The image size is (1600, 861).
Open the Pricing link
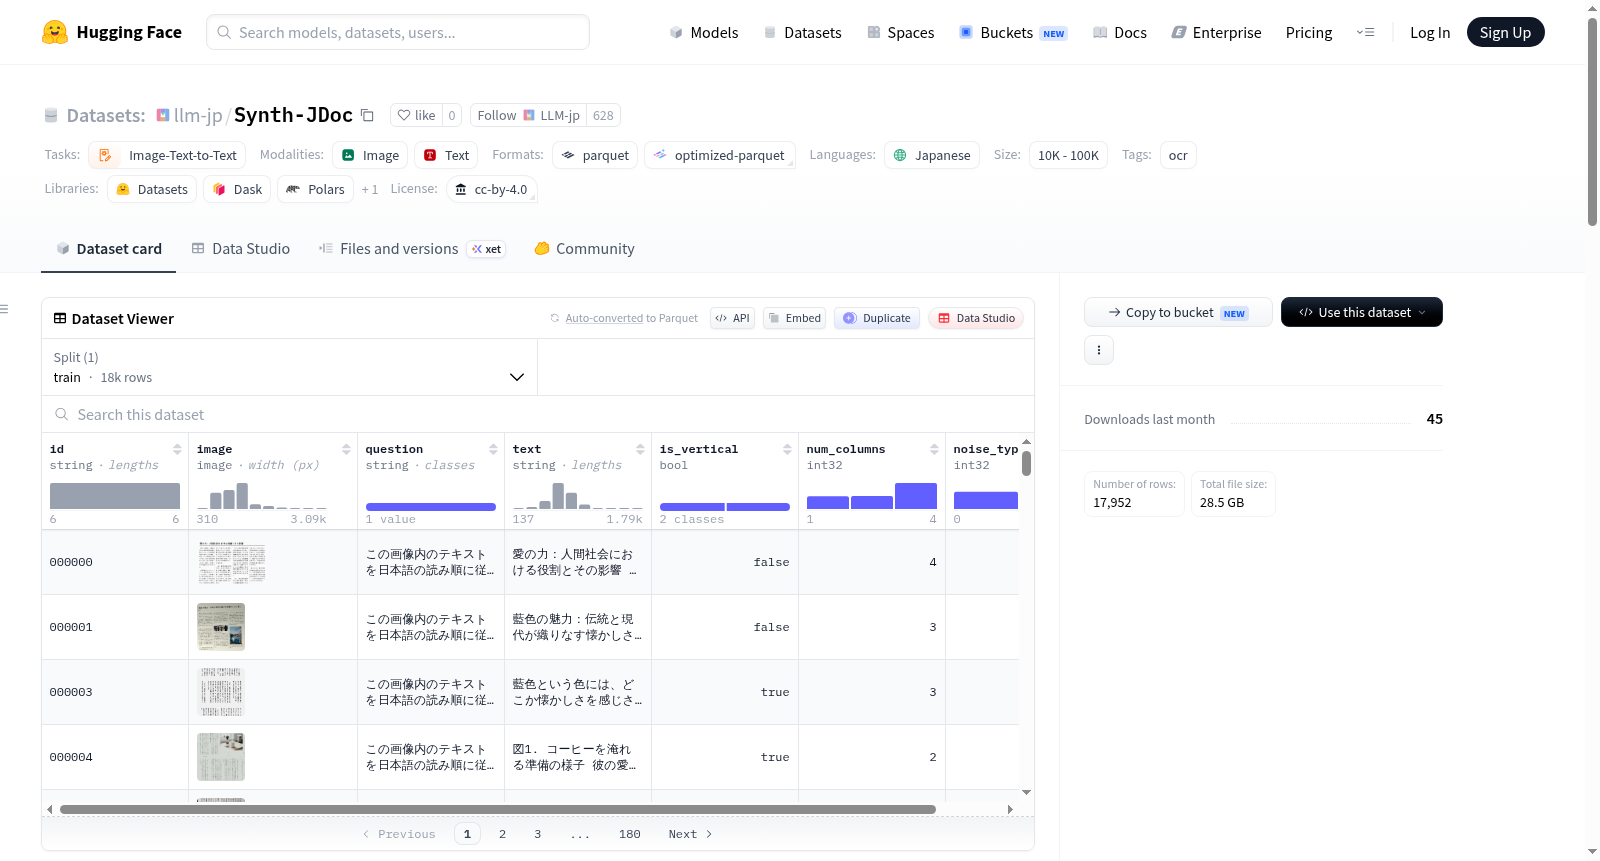click(x=1309, y=32)
